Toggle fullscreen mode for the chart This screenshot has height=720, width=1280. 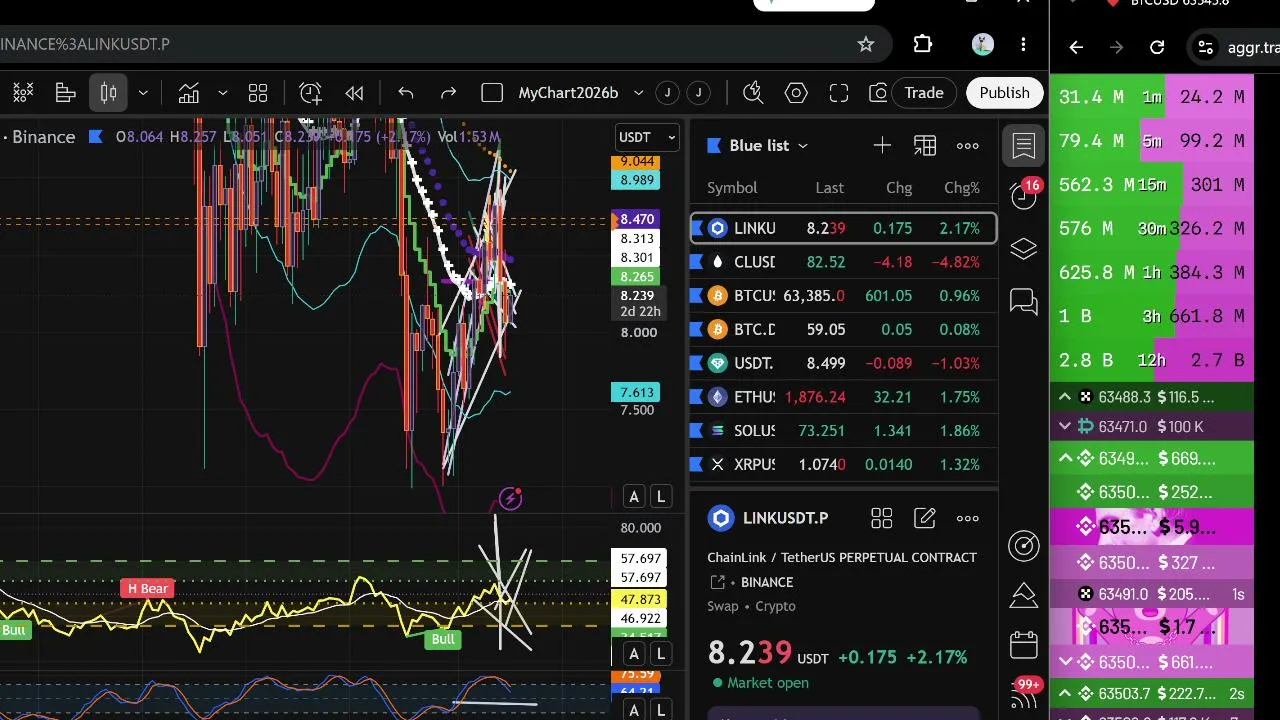[x=839, y=93]
